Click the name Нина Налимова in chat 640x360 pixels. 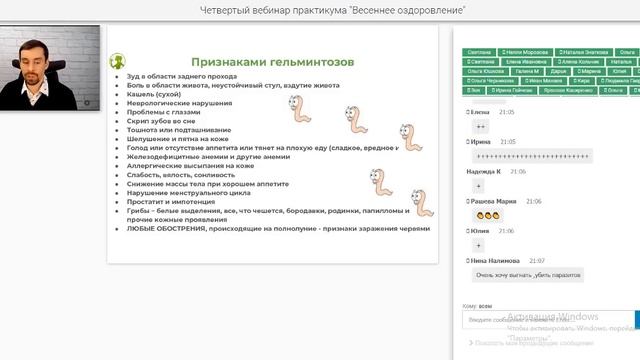(x=495, y=261)
